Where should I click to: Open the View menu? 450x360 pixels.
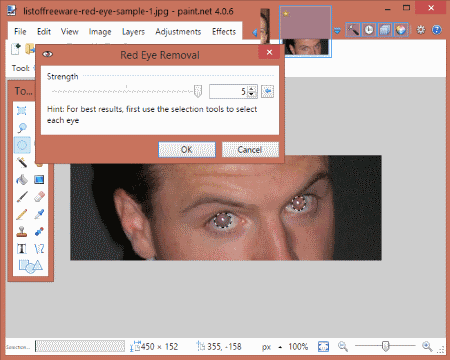point(69,32)
